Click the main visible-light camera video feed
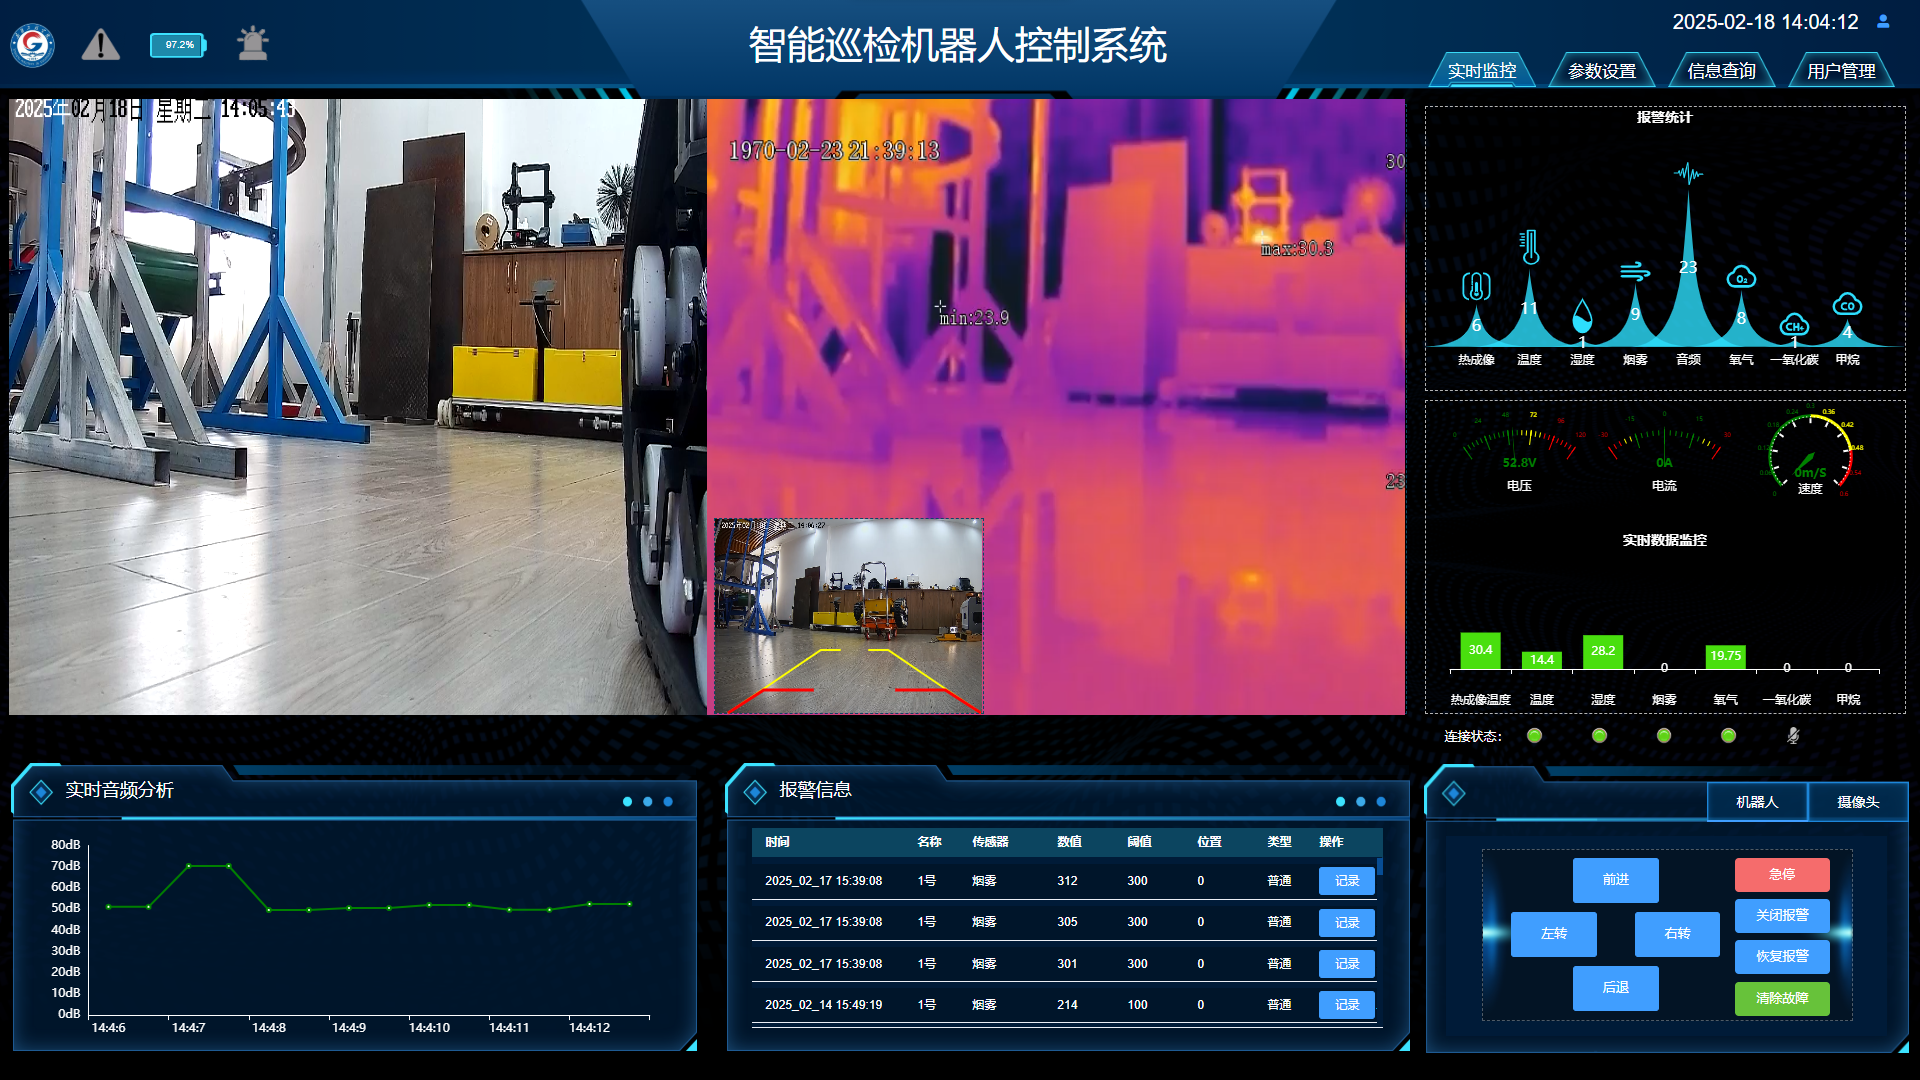This screenshot has height=1080, width=1920. click(357, 406)
